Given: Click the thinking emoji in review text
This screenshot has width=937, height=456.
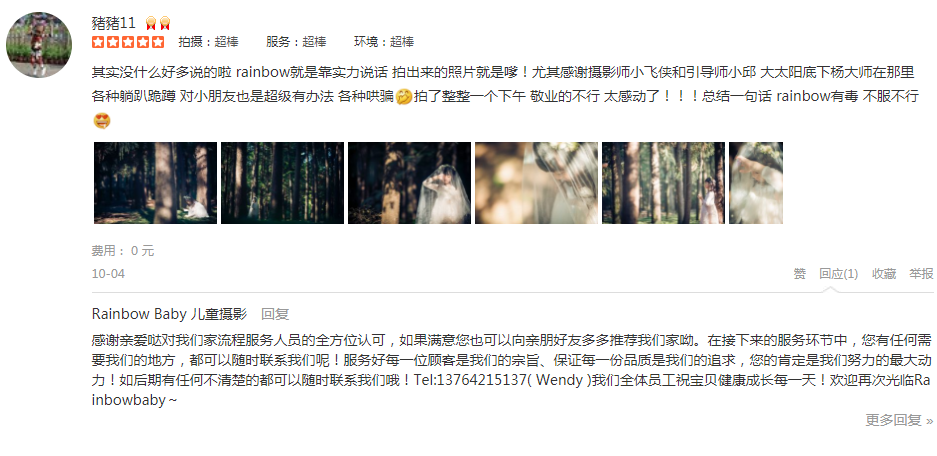Looking at the screenshot, I should [404, 96].
